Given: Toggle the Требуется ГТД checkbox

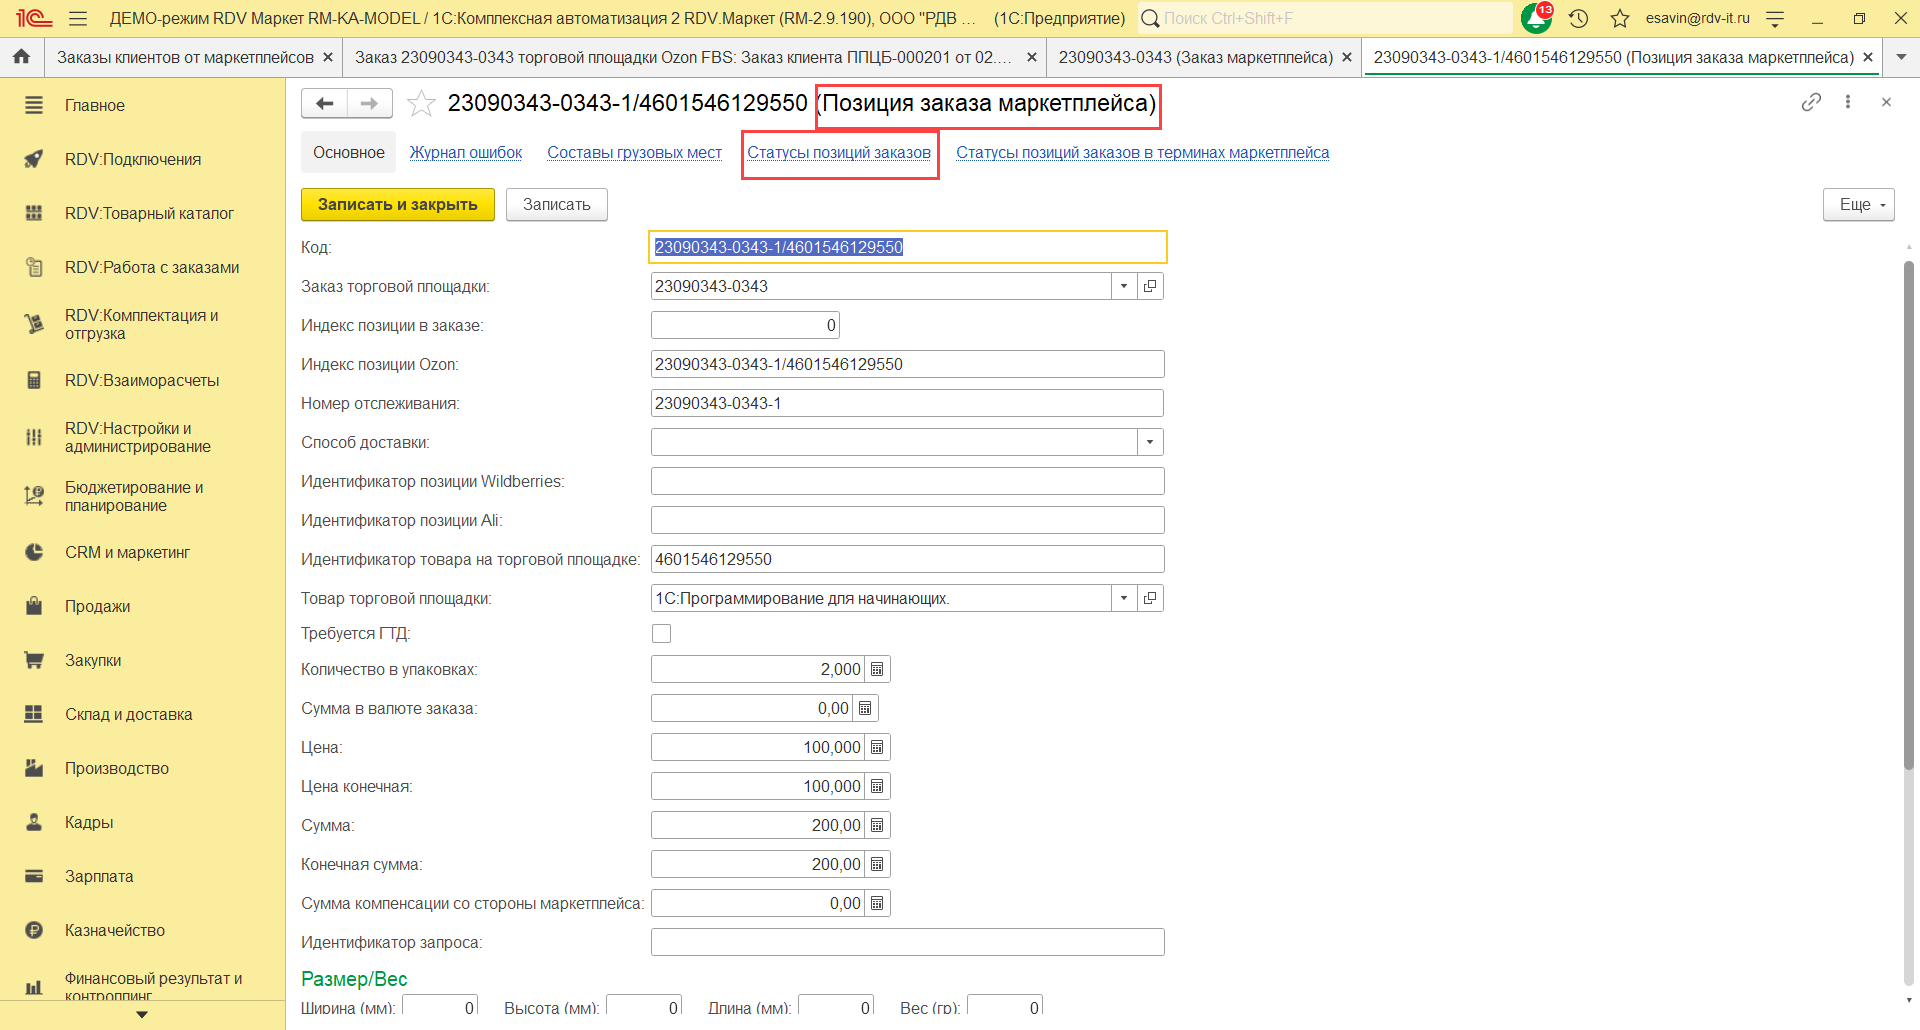Looking at the screenshot, I should pyautogui.click(x=661, y=633).
